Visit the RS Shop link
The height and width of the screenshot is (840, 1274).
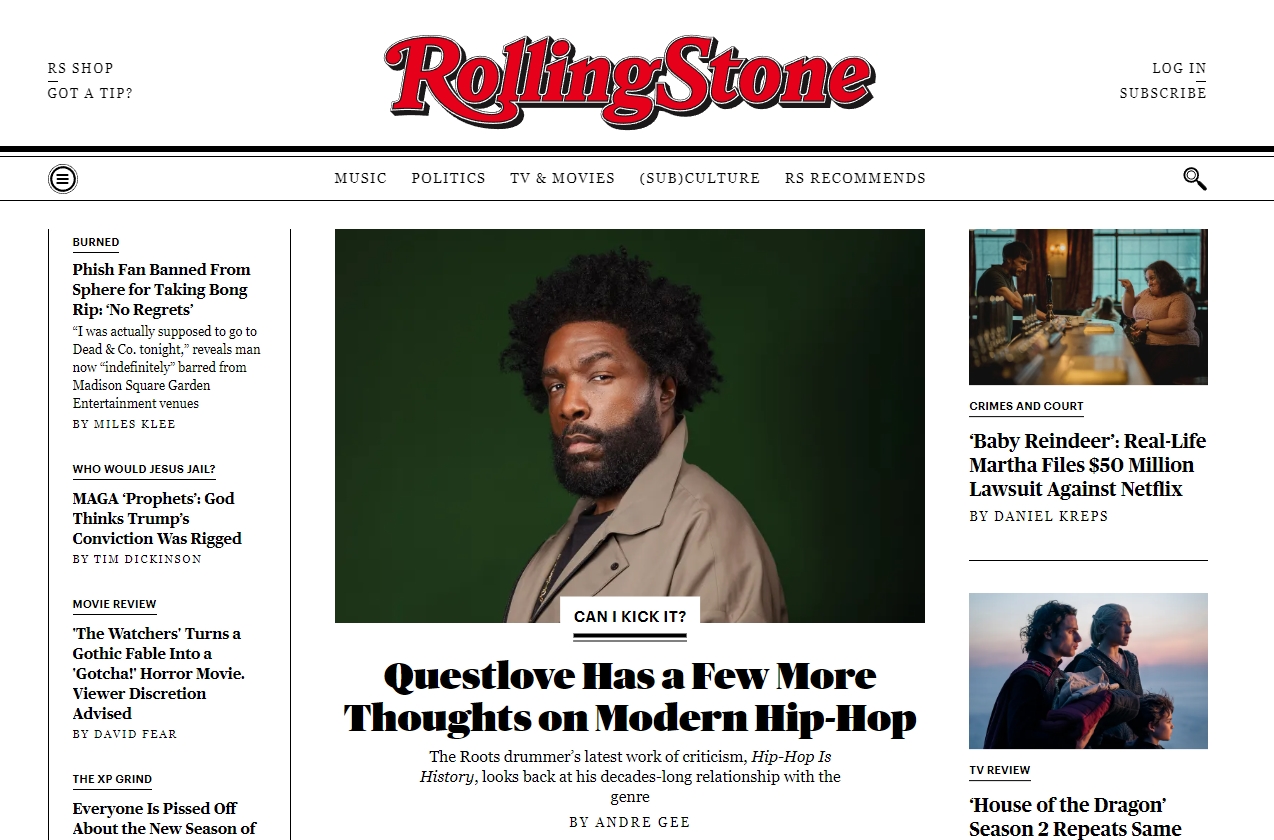(x=81, y=68)
